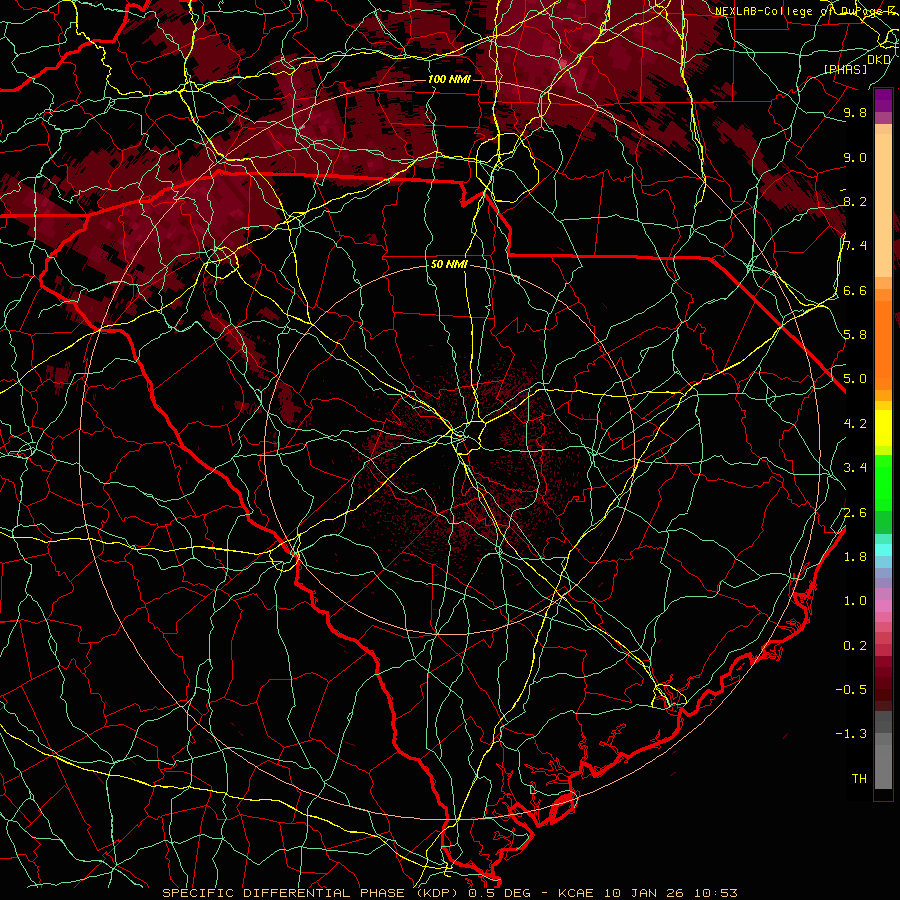
Task: Select the 8.2 scale label
Action: click(x=855, y=202)
